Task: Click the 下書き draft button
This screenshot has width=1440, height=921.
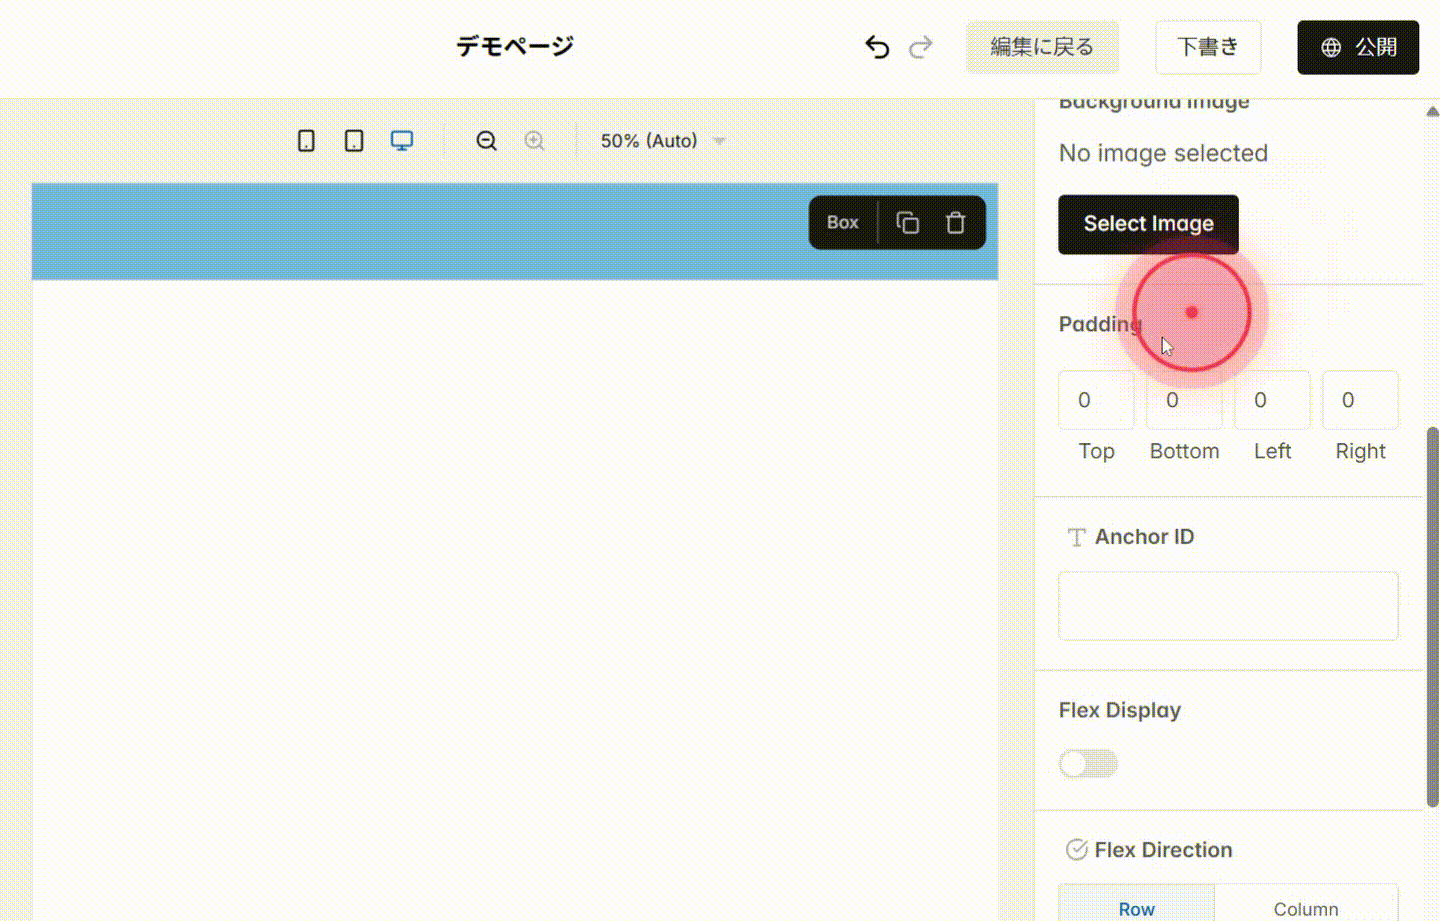Action: tap(1208, 46)
